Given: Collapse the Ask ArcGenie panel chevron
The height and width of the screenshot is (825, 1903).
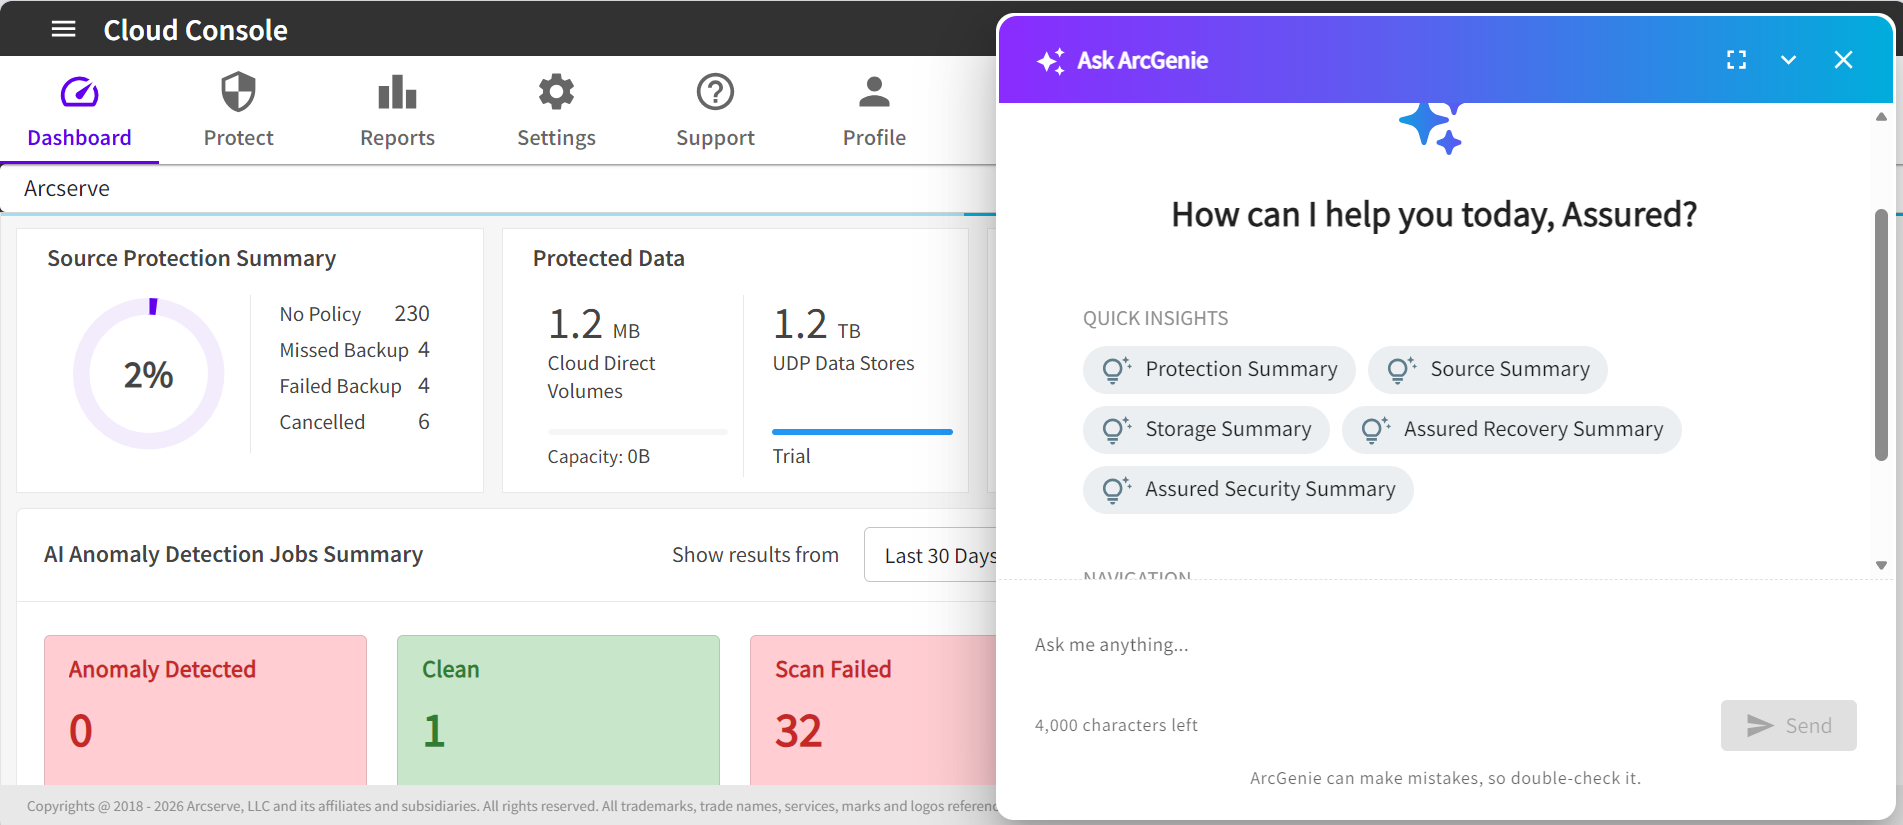Looking at the screenshot, I should [x=1788, y=60].
